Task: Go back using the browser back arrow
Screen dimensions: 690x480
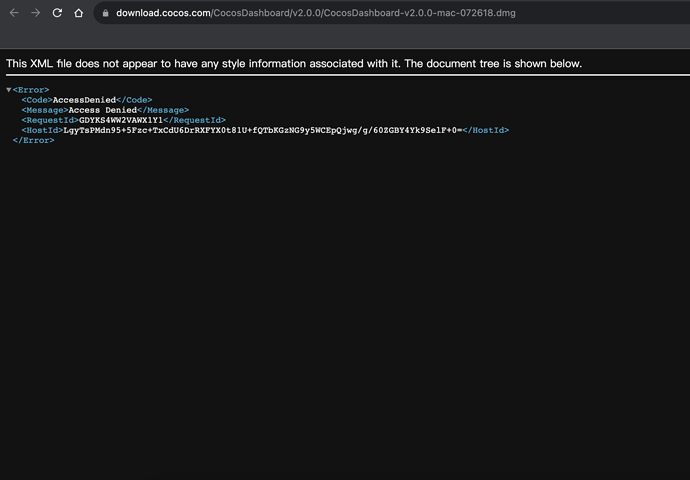Action: 14,13
